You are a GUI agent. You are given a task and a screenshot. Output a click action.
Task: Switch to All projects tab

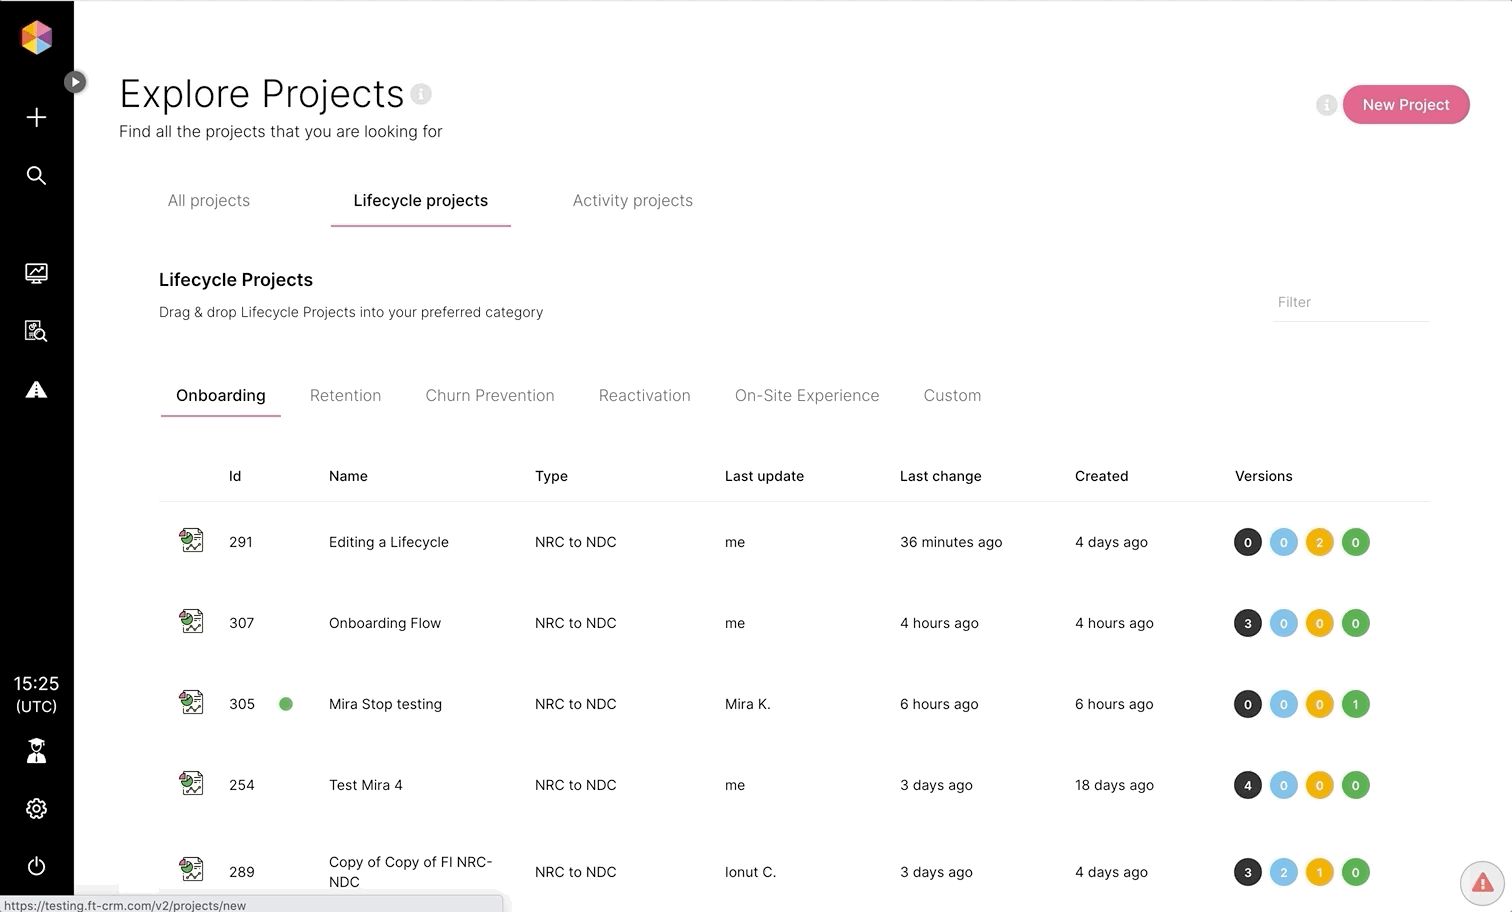[209, 201]
